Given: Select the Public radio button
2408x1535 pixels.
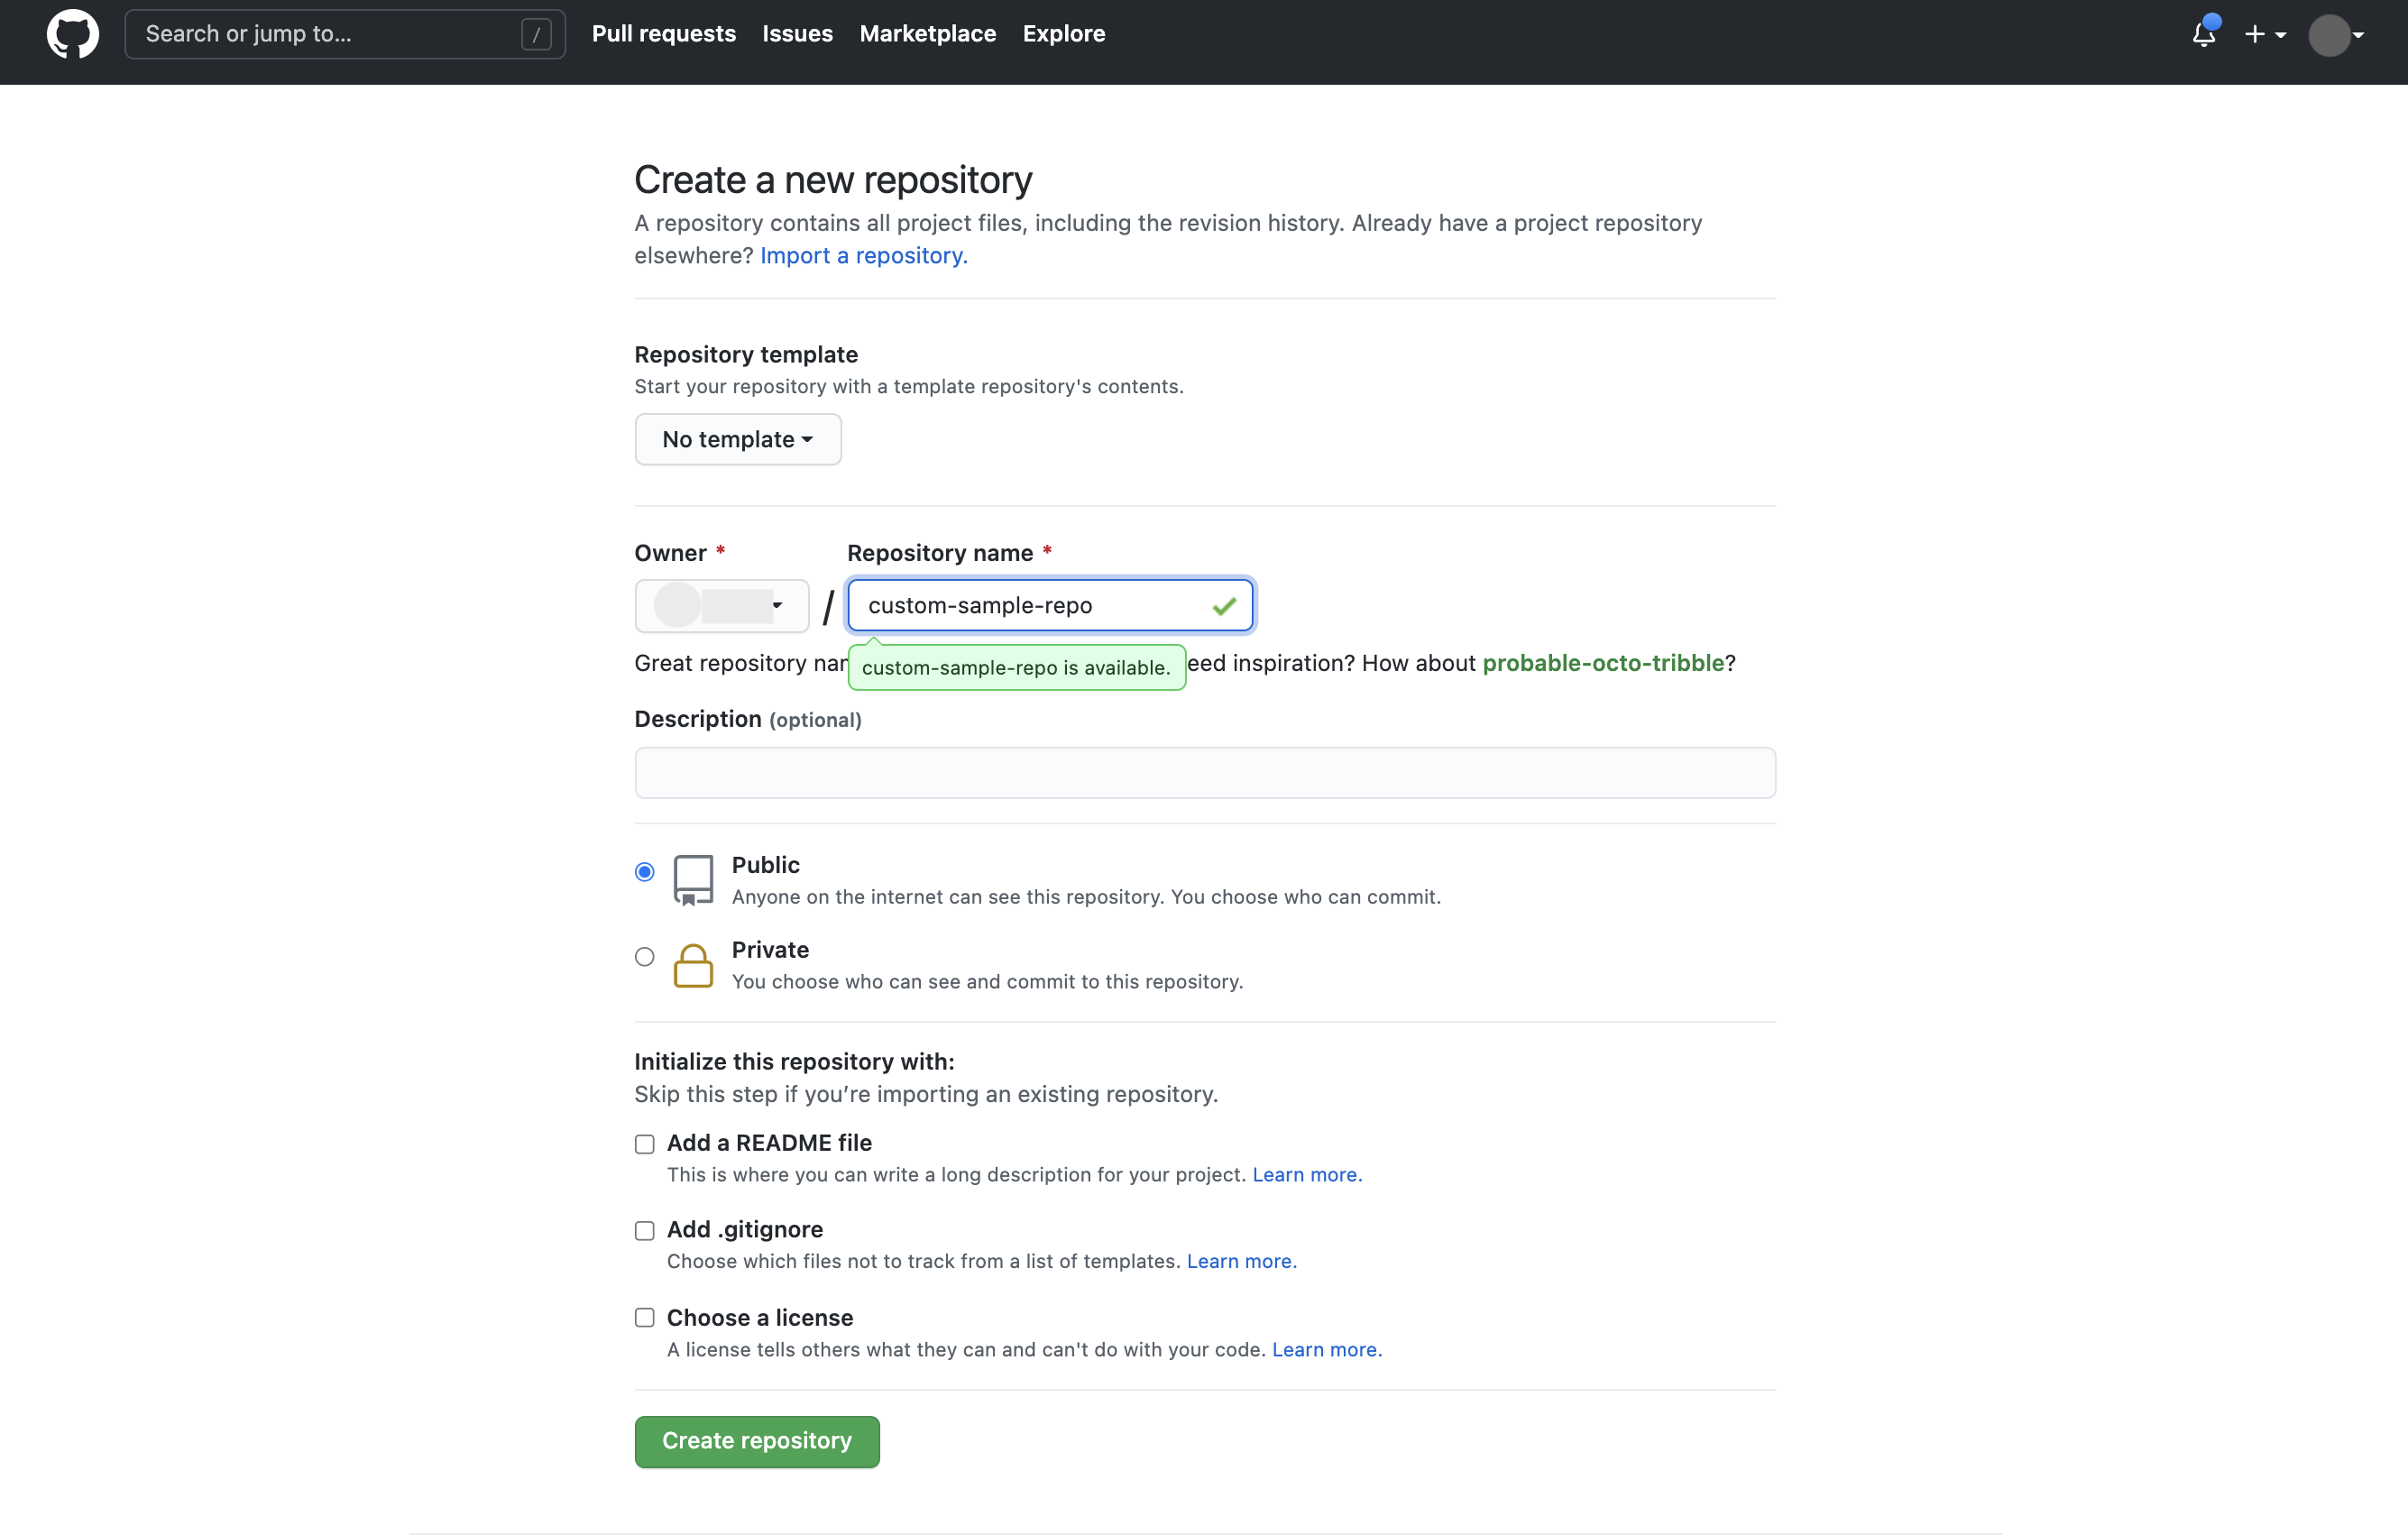Looking at the screenshot, I should (644, 872).
